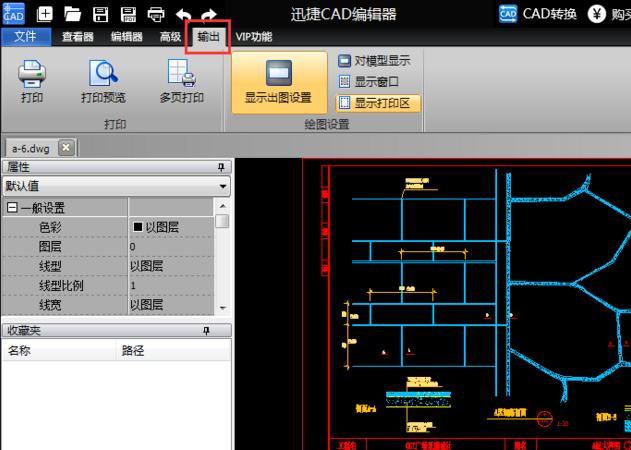This screenshot has height=450, width=631.
Task: Switch to 编辑器 tab
Action: pos(127,37)
